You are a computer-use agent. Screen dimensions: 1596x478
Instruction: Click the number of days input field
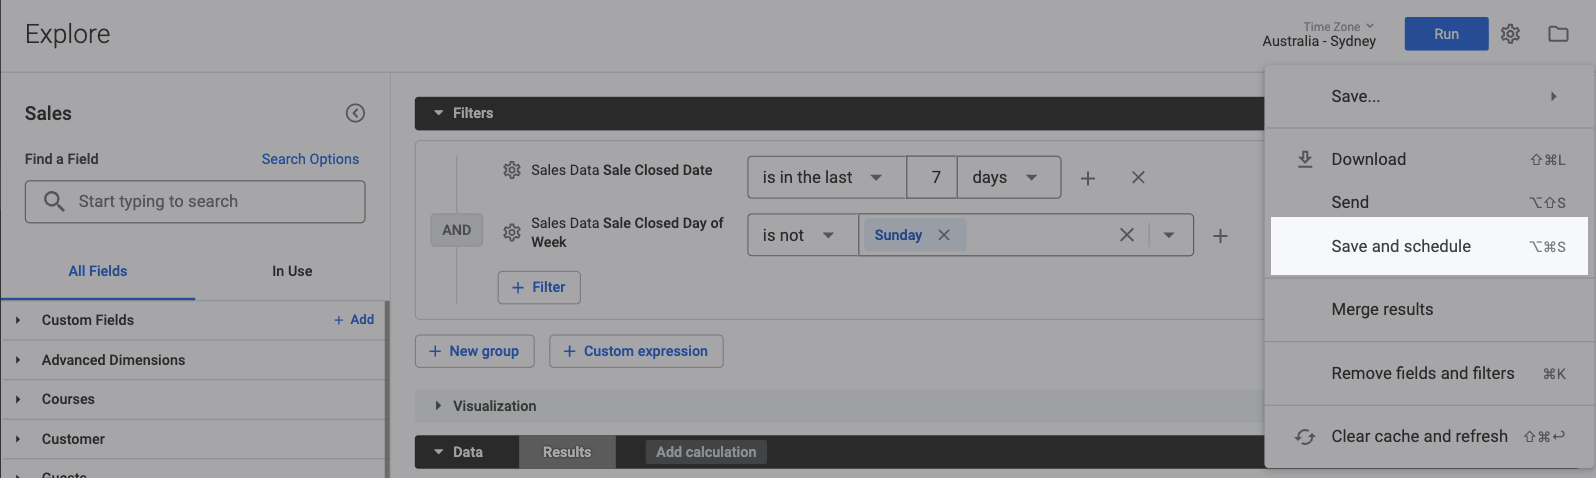(932, 177)
